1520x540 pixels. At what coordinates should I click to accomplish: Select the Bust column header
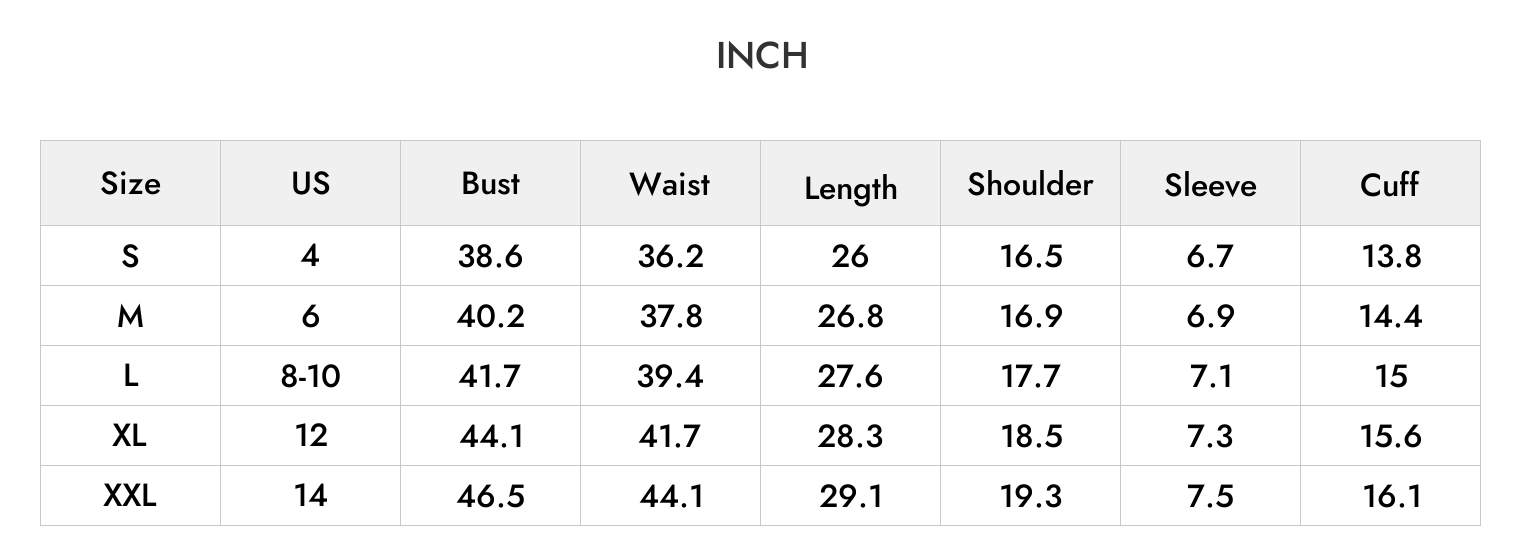coord(490,183)
